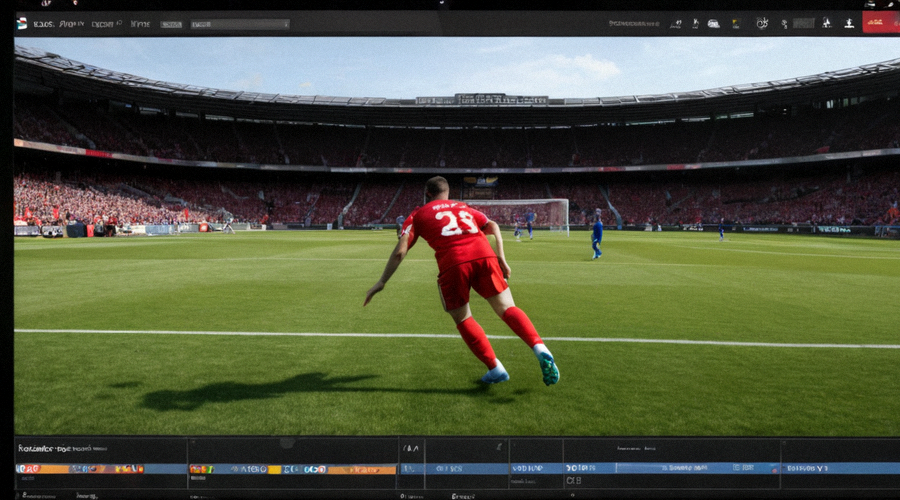900x500 pixels.
Task: Click the gray rectangle toggle in right toolbar
Action: click(x=804, y=23)
